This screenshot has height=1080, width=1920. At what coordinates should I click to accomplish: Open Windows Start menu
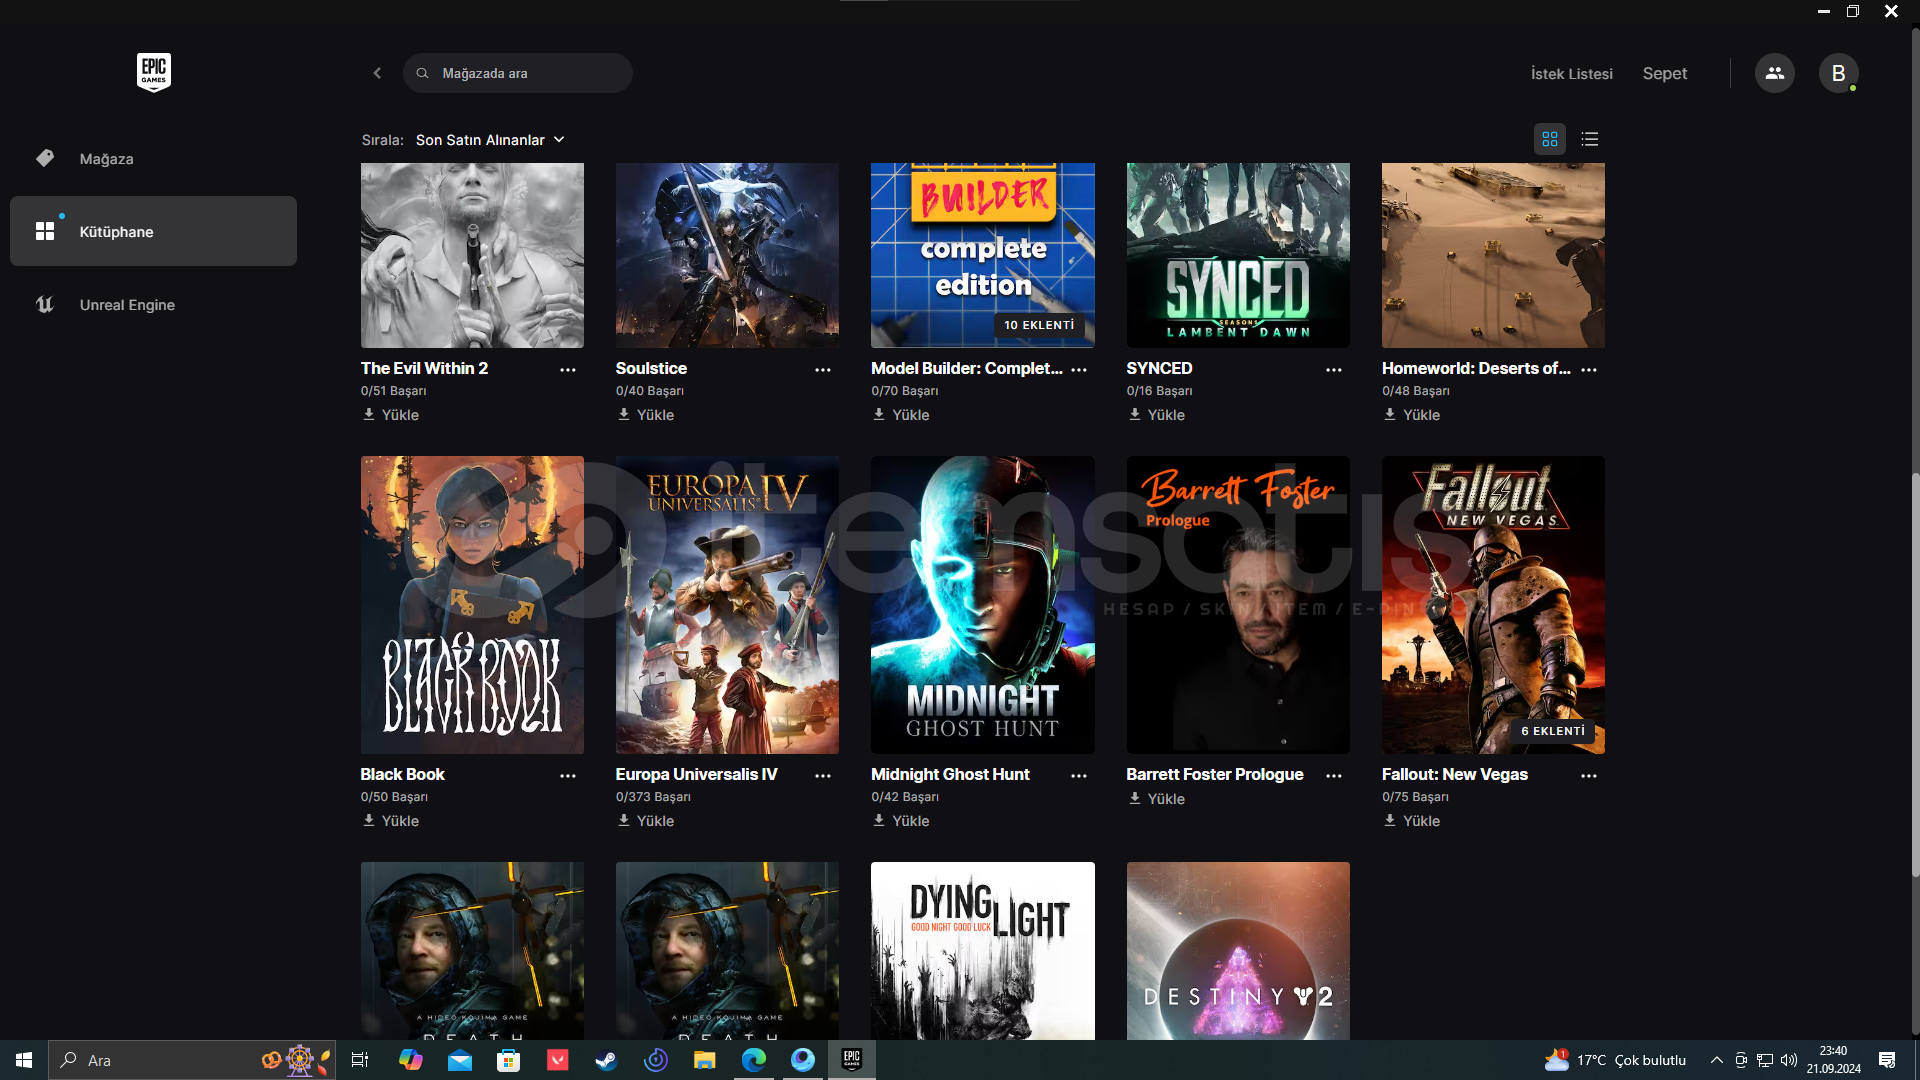click(24, 1060)
